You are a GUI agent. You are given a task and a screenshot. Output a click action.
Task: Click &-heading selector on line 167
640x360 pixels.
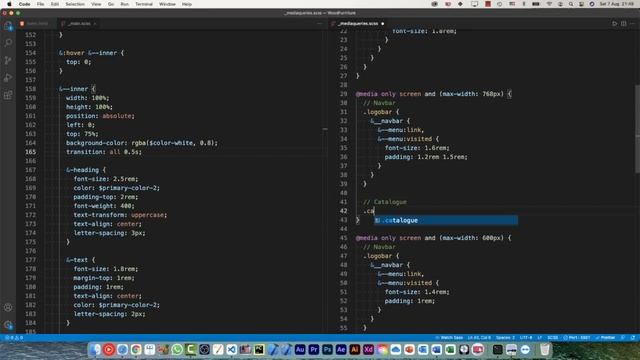[82, 170]
